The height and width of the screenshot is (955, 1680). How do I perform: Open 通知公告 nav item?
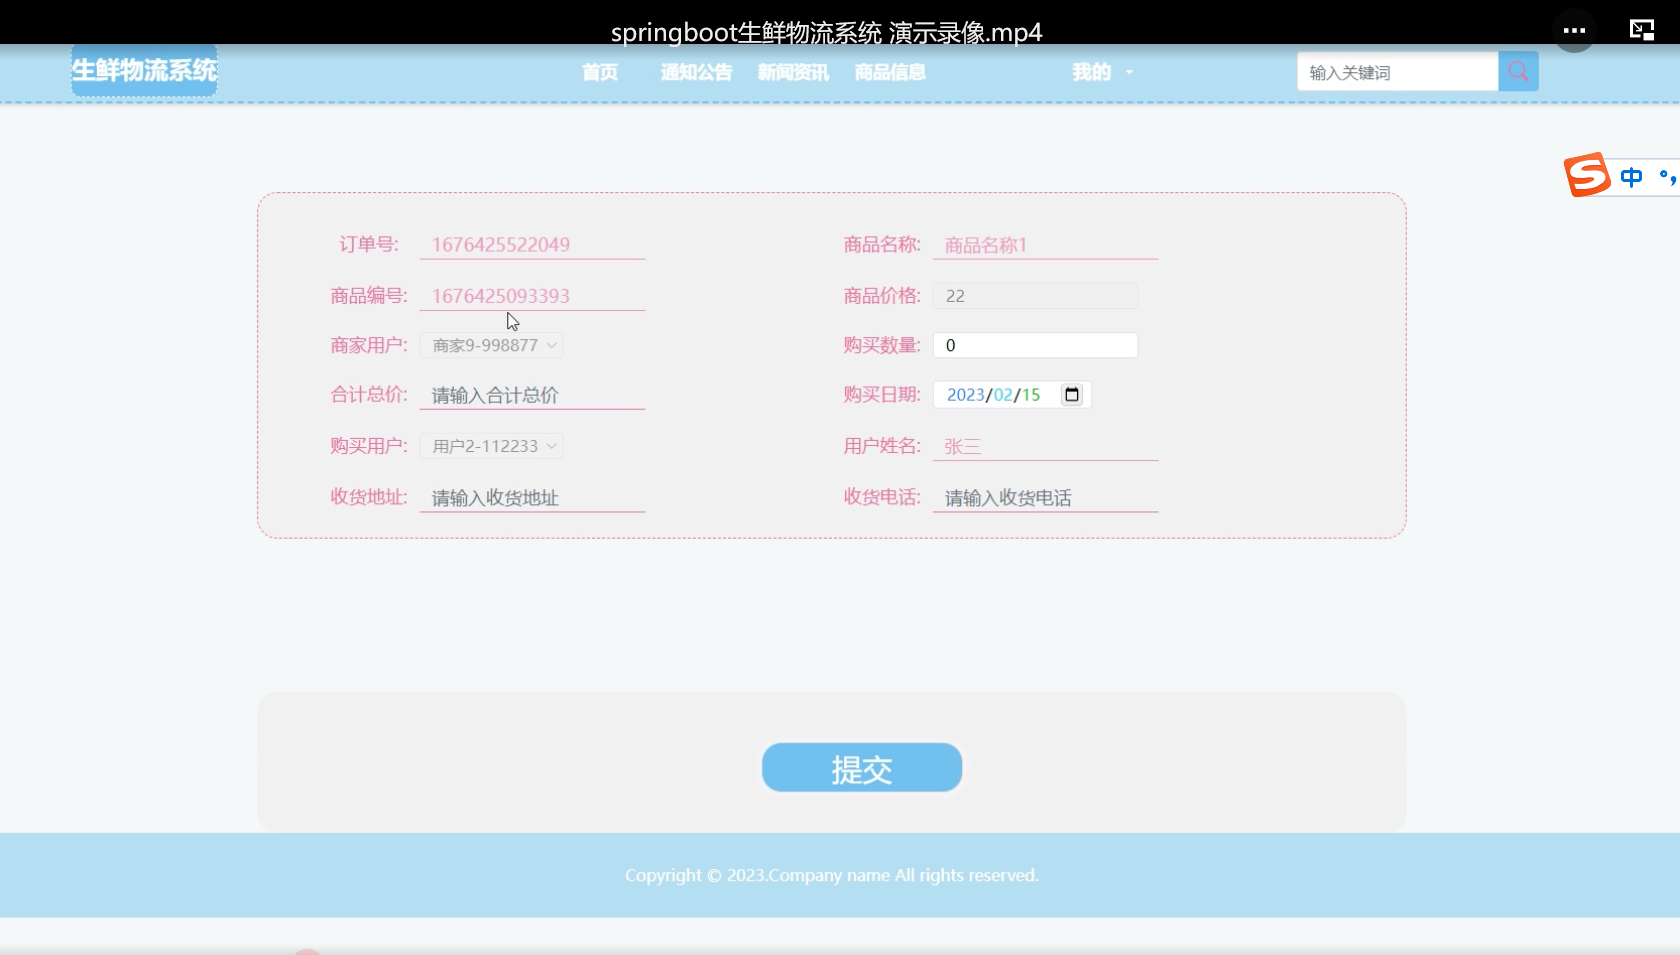click(696, 72)
